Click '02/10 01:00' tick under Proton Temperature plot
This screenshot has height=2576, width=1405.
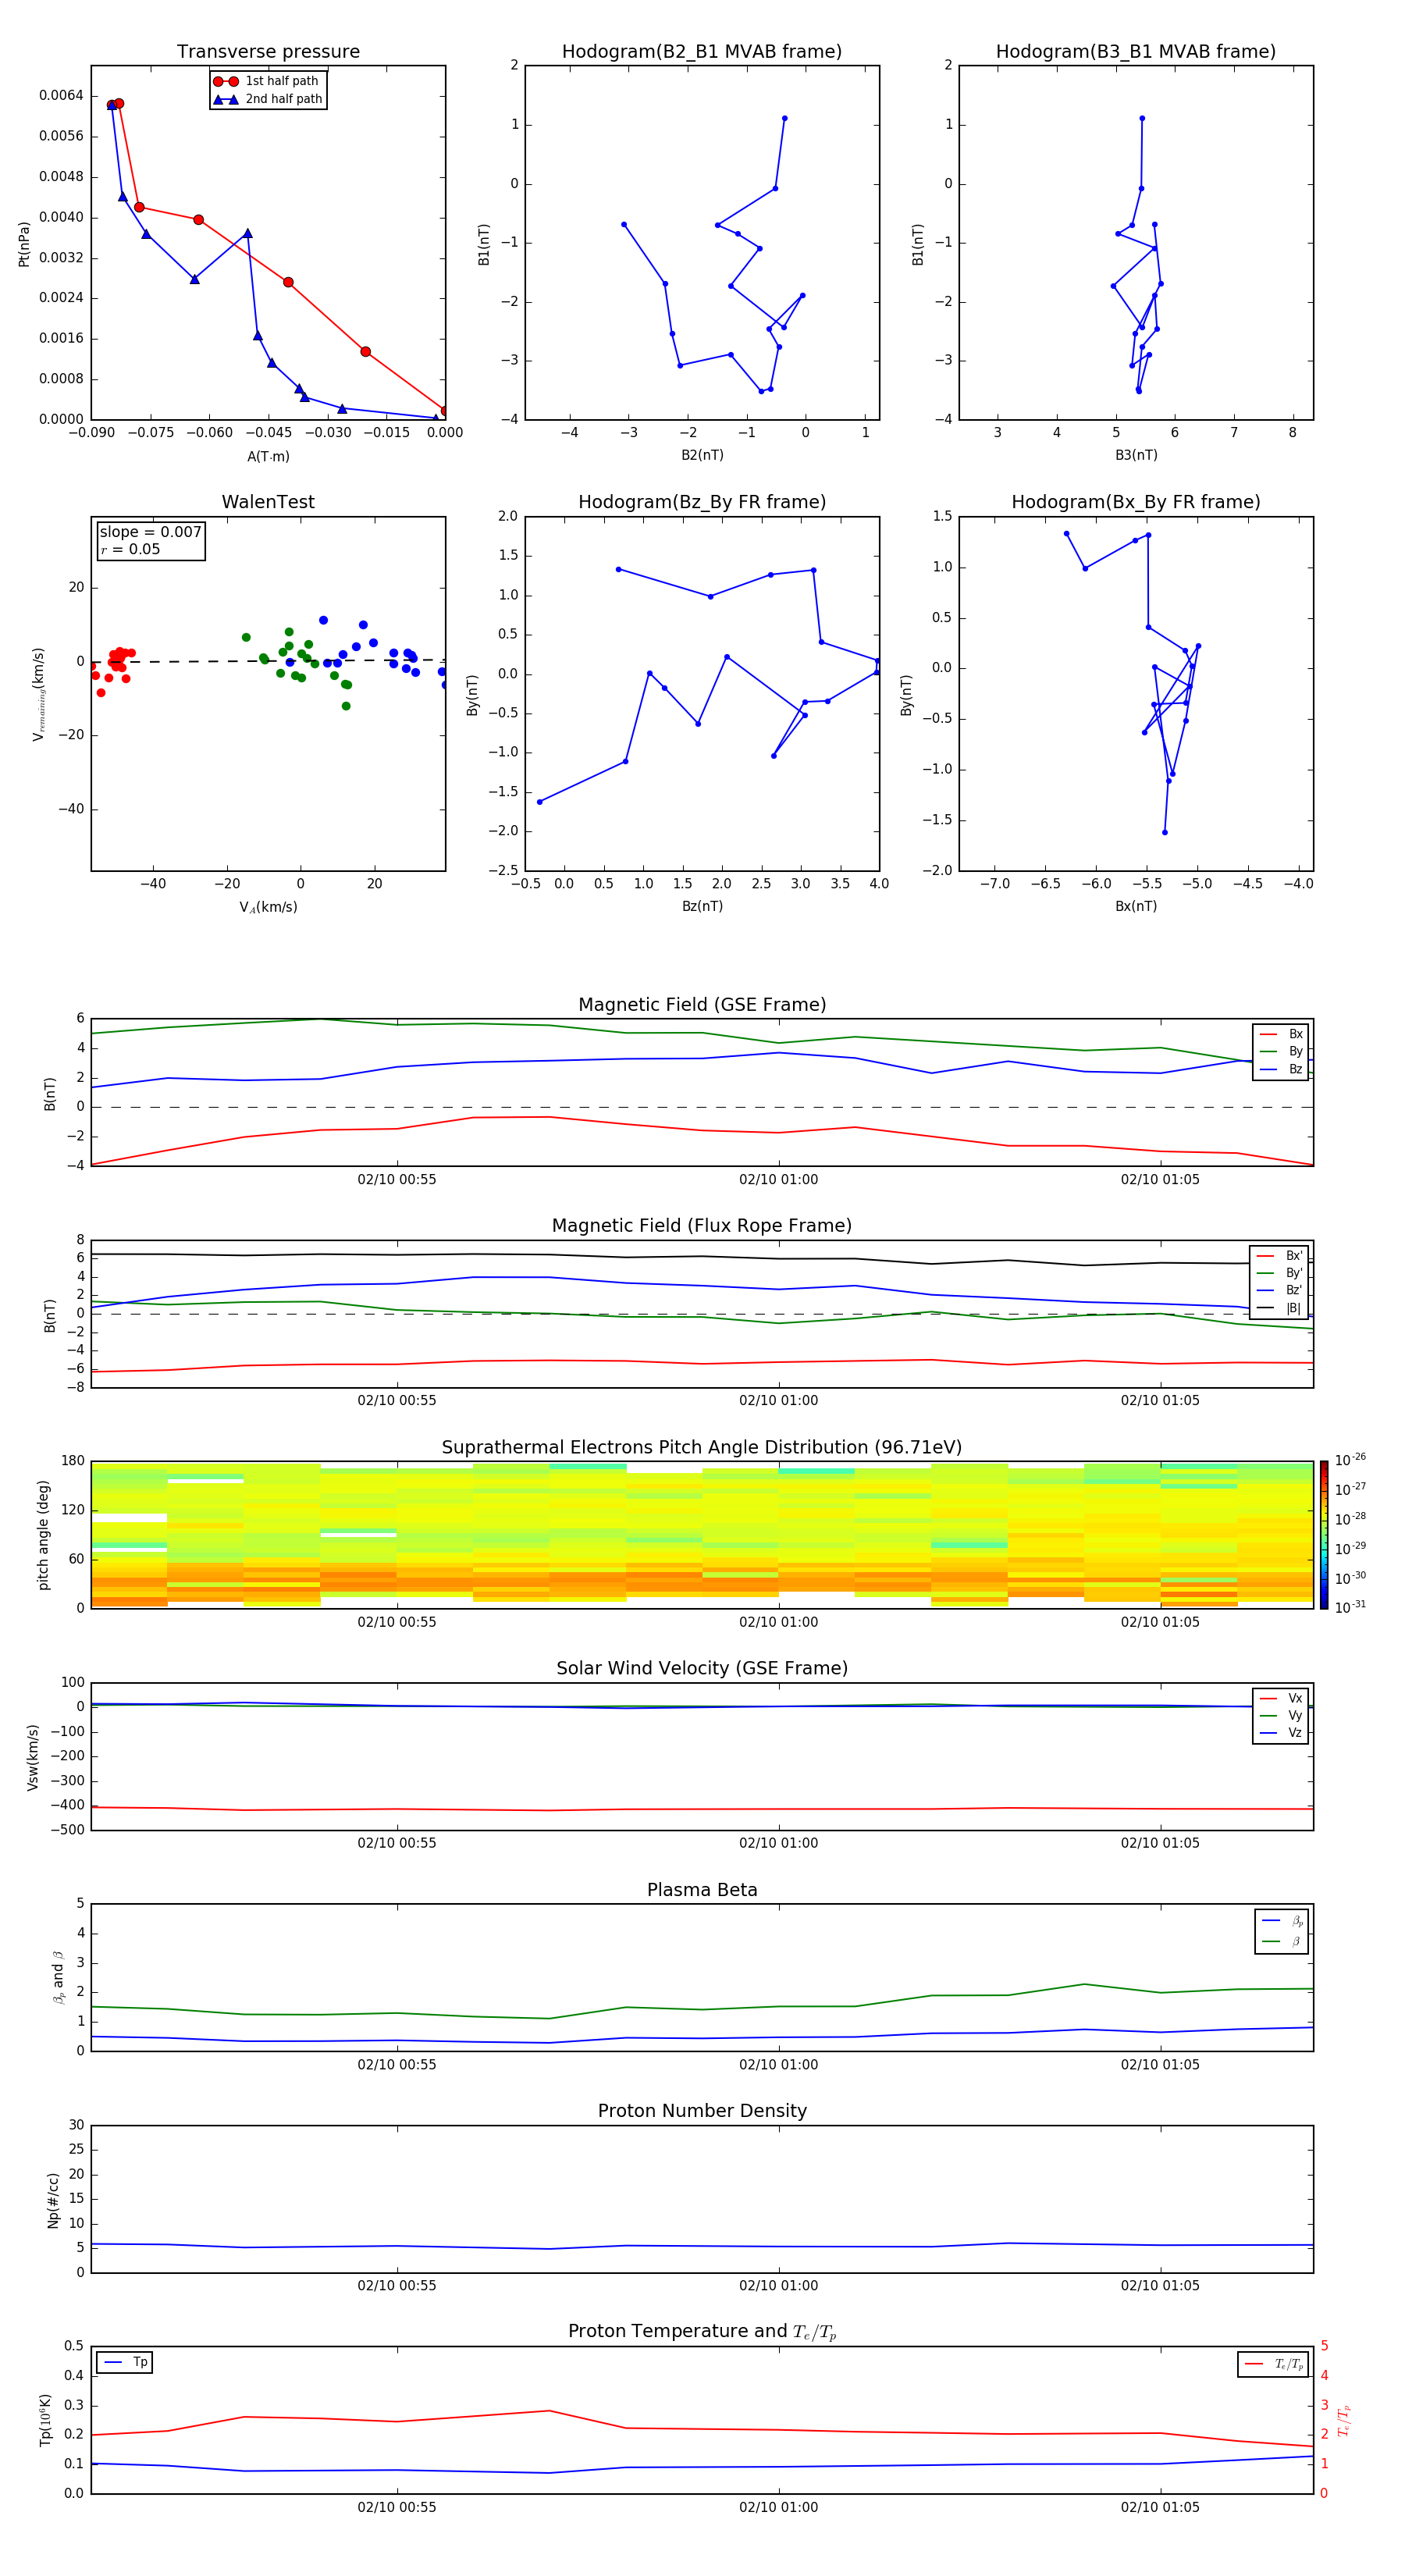[778, 2507]
